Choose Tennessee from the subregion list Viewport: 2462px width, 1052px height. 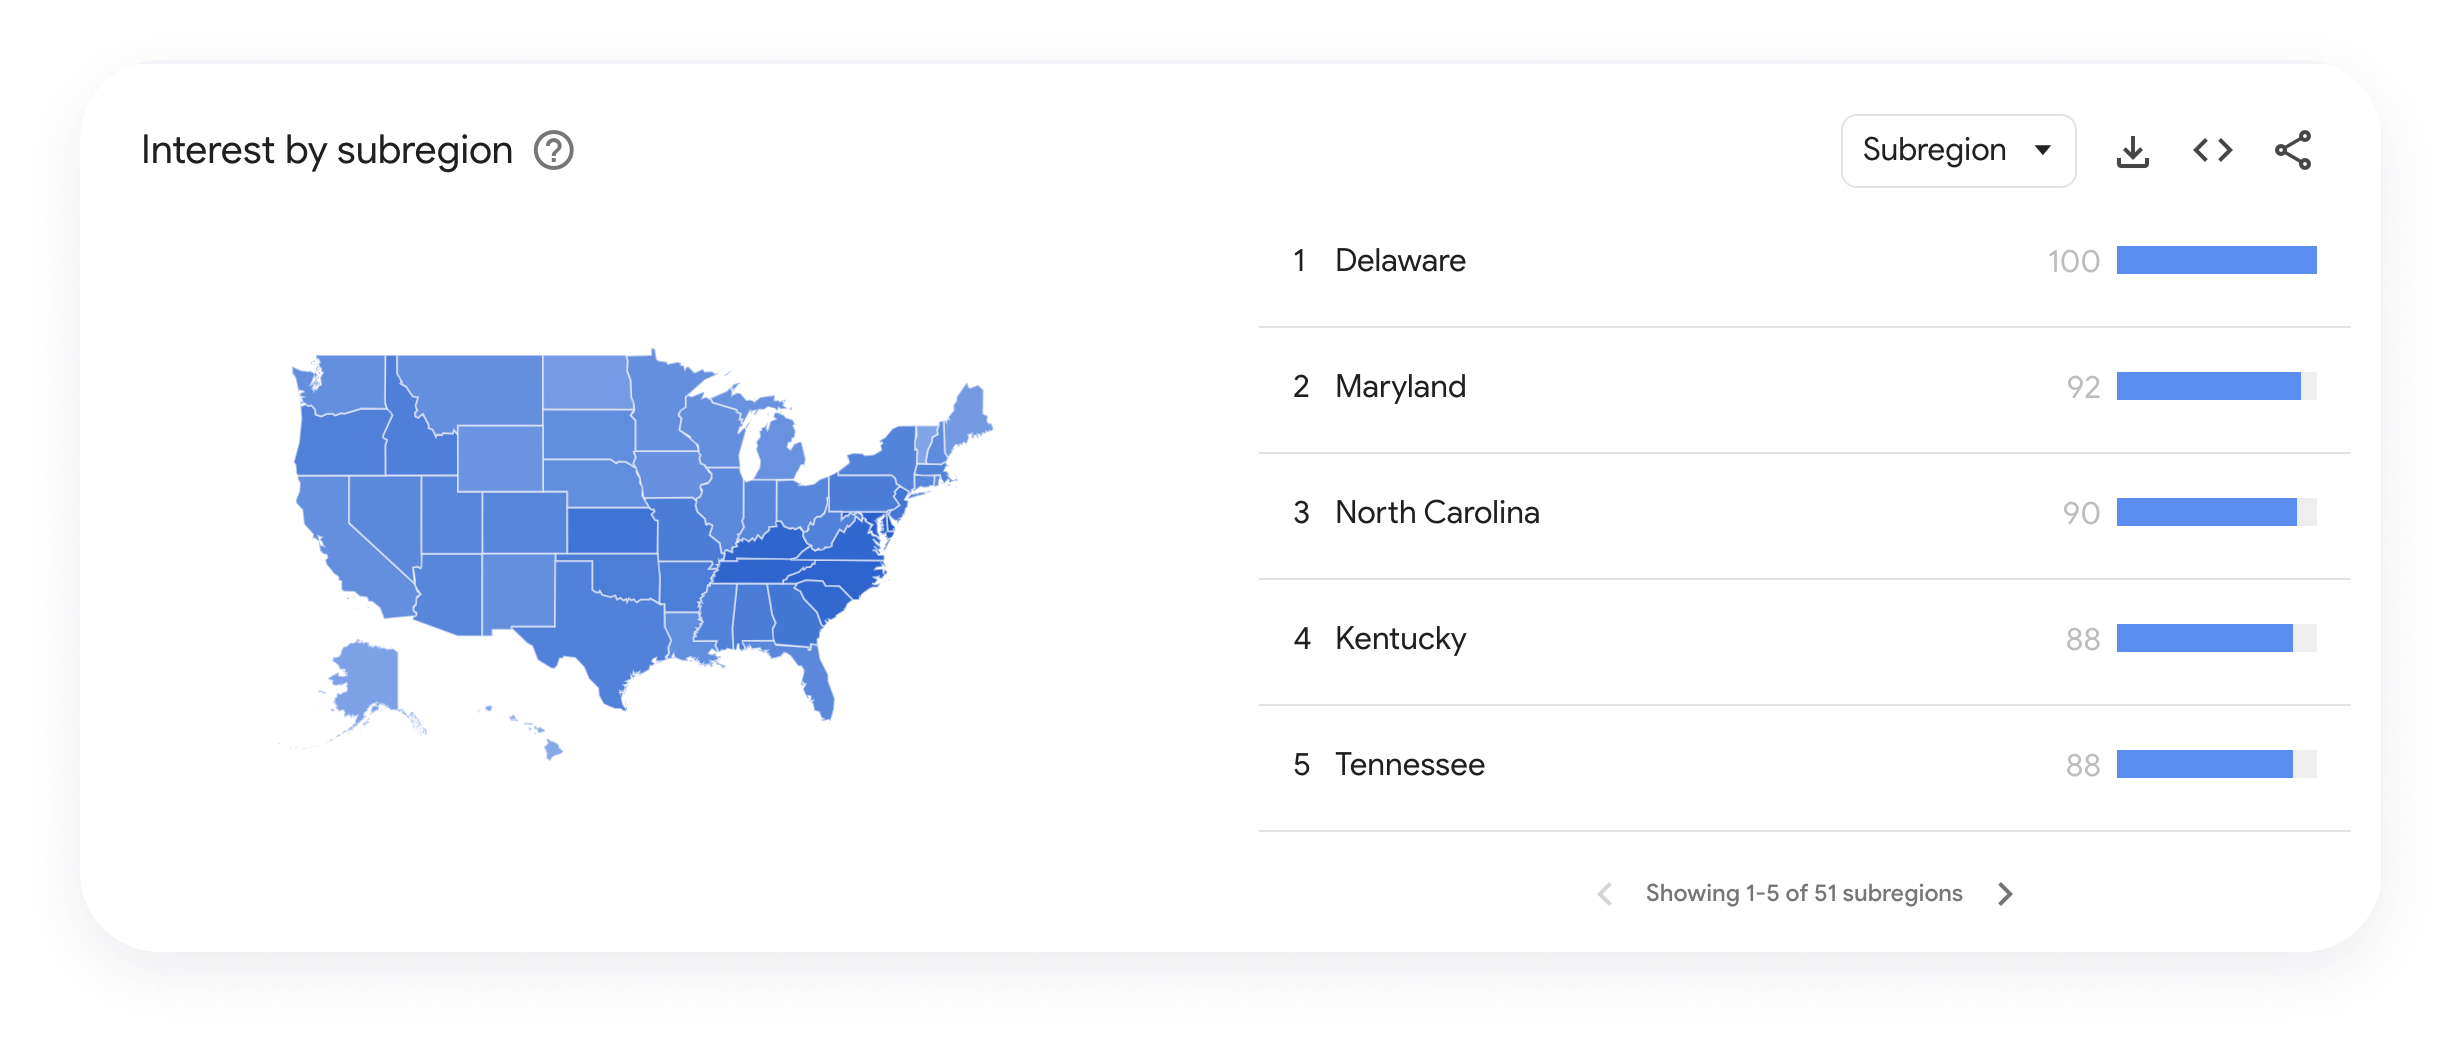(x=1804, y=765)
